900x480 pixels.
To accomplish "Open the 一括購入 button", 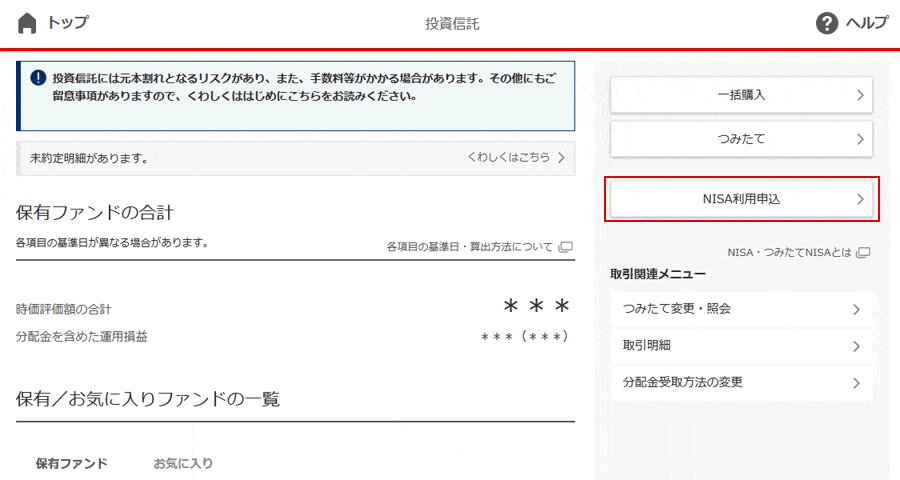I will click(741, 95).
